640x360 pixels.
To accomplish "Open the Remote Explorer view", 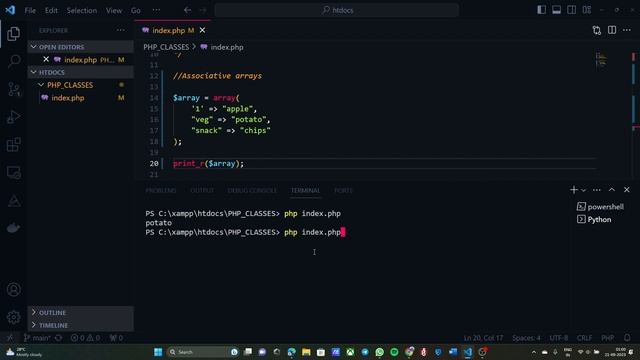I will pyautogui.click(x=13, y=172).
